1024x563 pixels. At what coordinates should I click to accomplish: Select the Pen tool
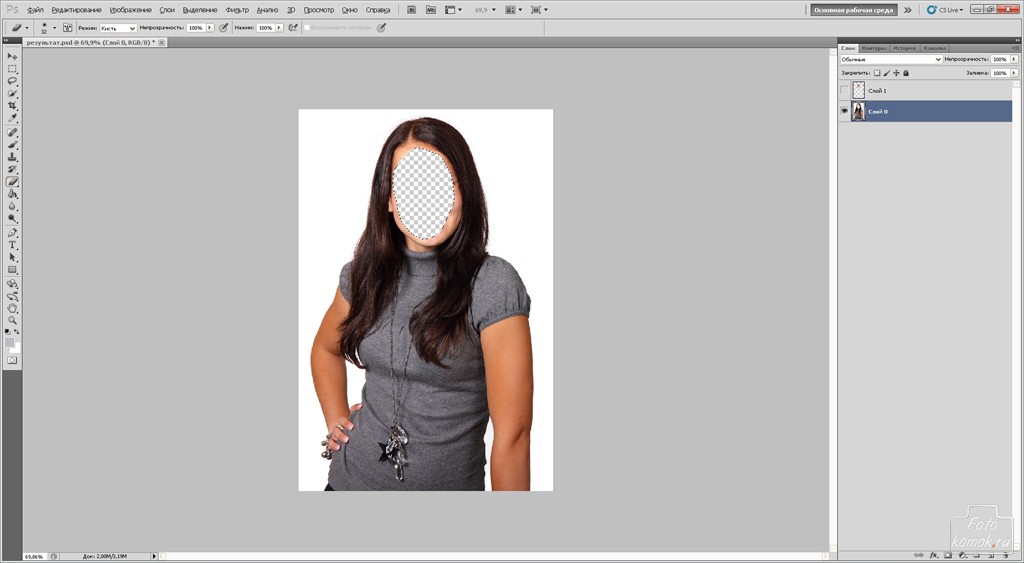coord(12,233)
